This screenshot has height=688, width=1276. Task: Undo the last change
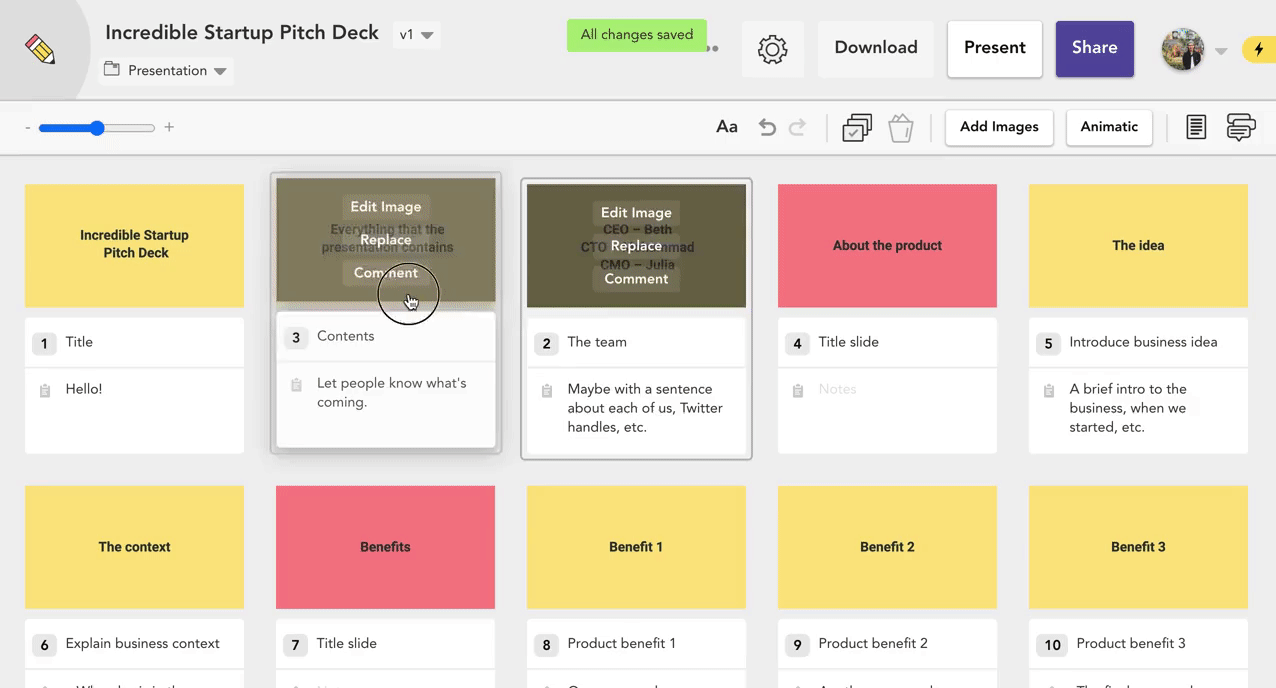pyautogui.click(x=767, y=127)
